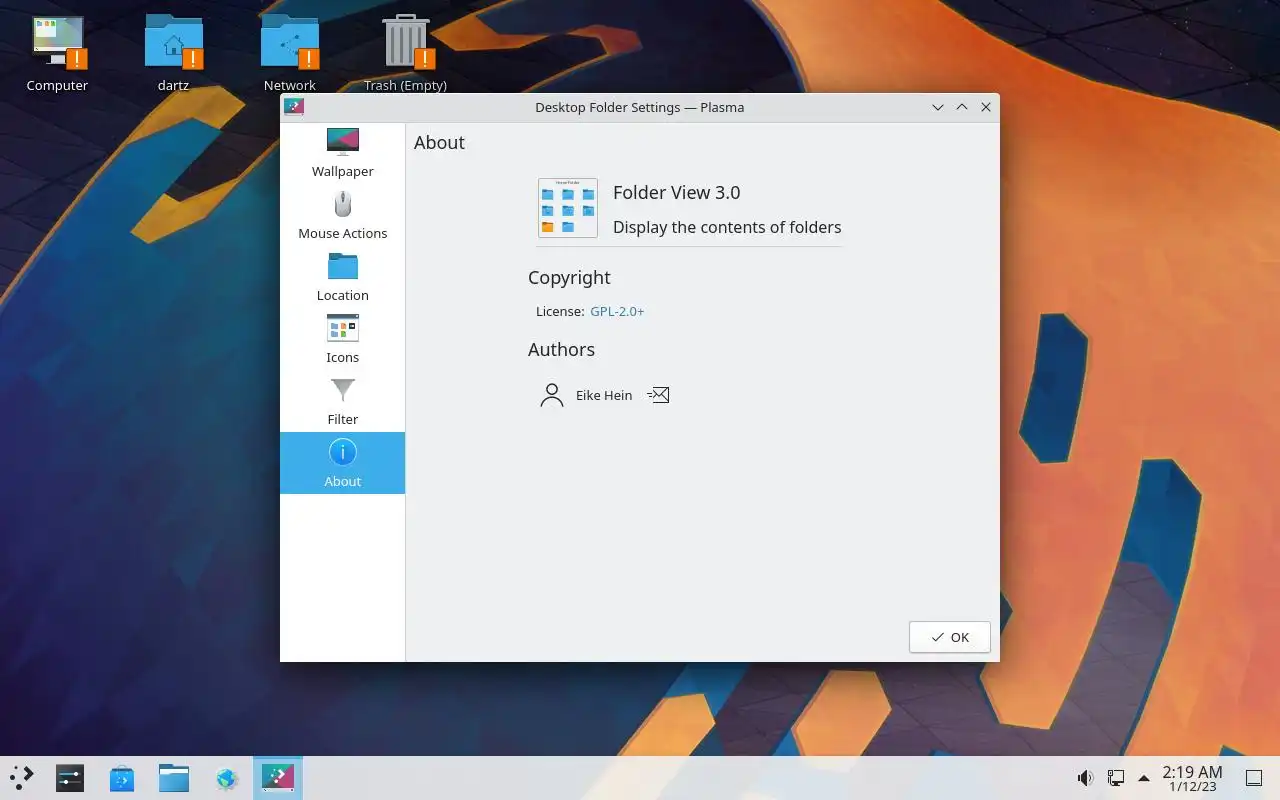Select the Computer desktop icon
1280x800 pixels.
click(57, 54)
